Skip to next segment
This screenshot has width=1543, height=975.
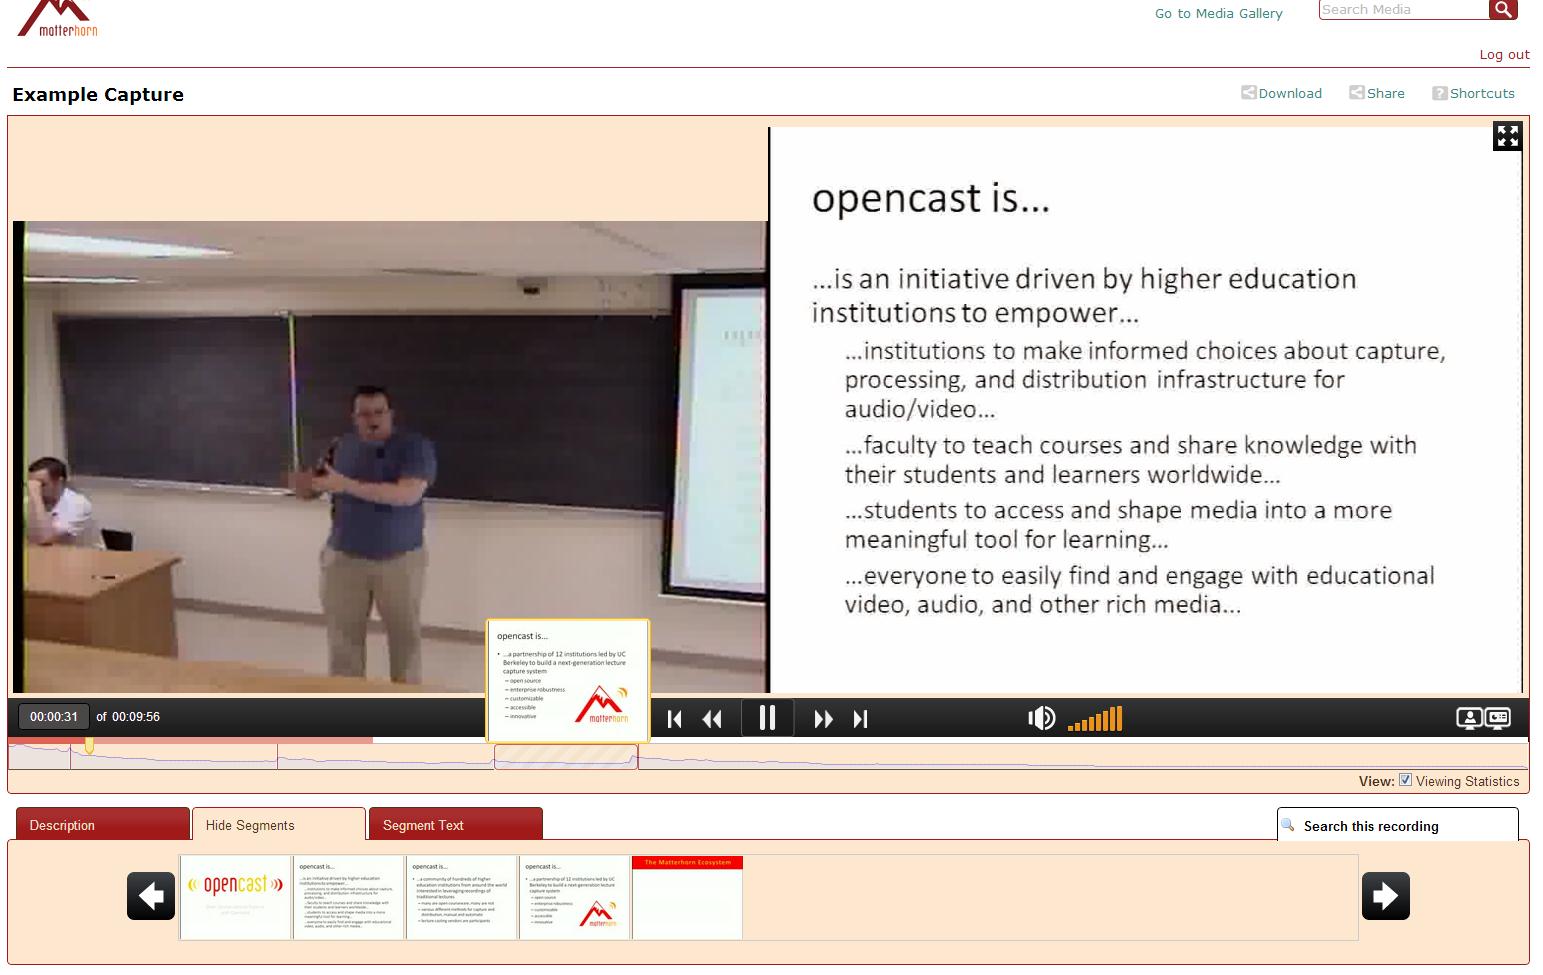(860, 719)
